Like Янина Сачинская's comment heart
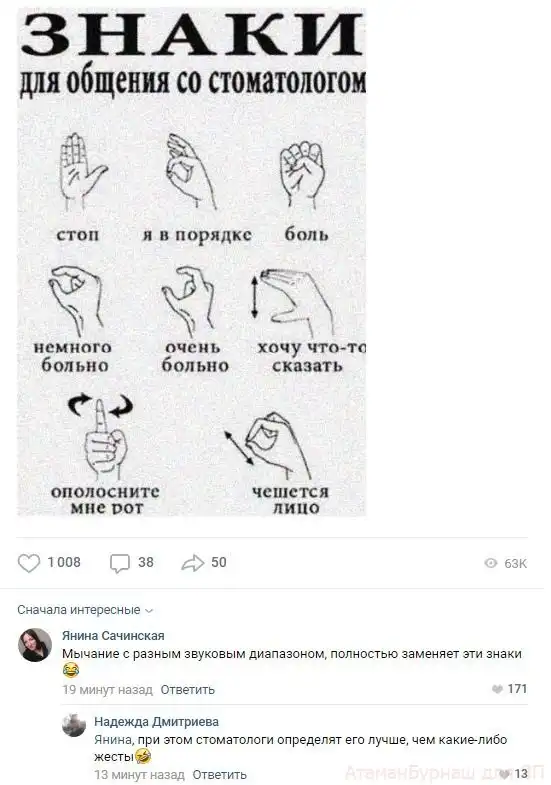 tap(497, 689)
